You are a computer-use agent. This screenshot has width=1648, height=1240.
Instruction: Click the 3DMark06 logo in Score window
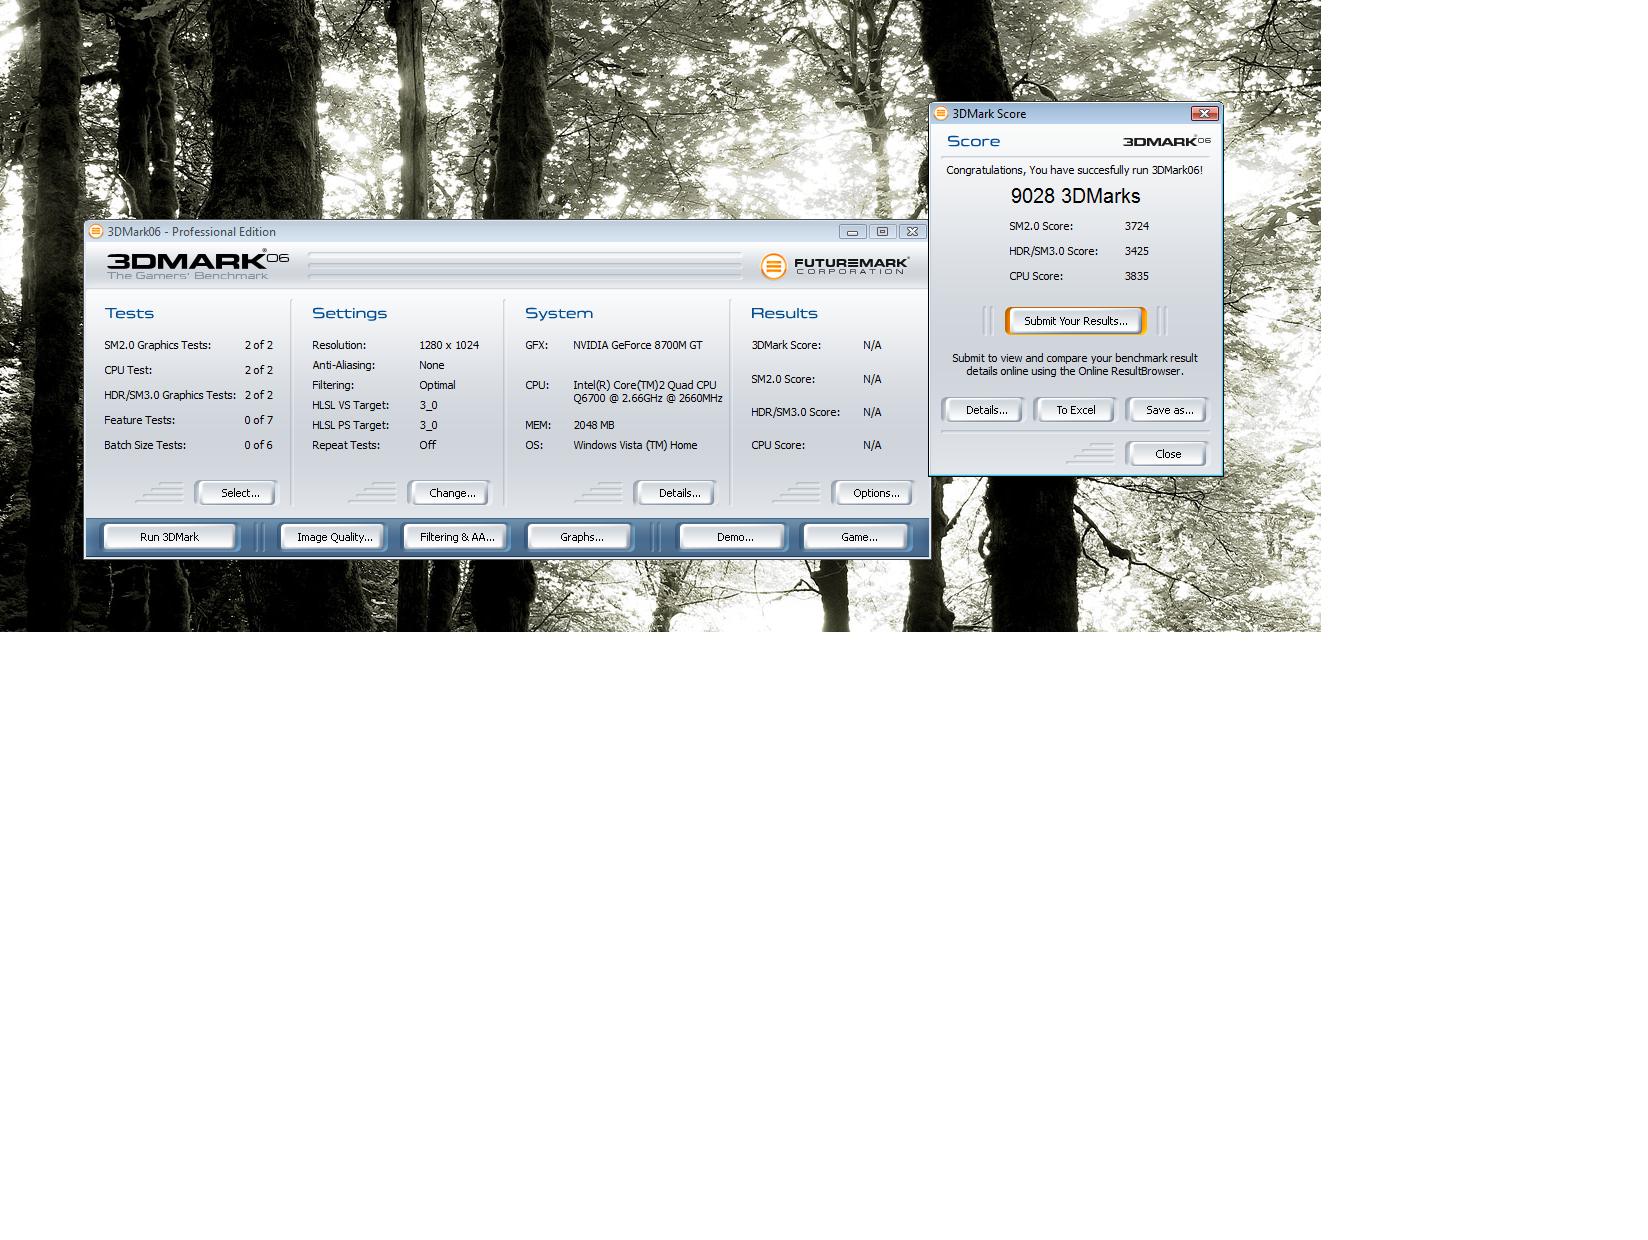coord(1166,141)
